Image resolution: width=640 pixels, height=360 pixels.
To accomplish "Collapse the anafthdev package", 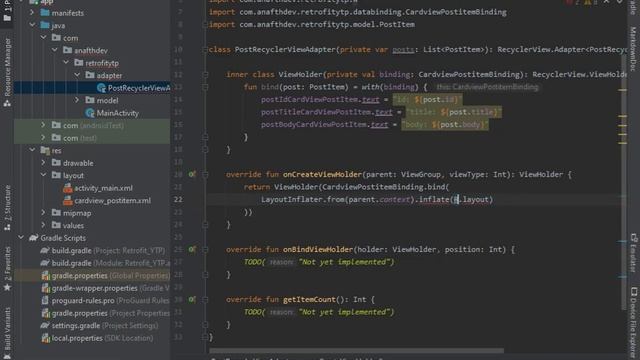I will [x=55, y=50].
